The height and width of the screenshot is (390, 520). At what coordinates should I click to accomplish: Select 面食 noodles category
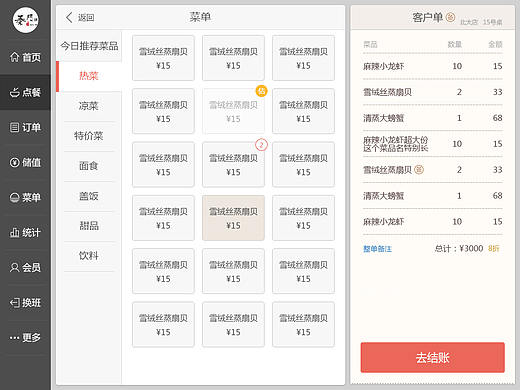tap(89, 166)
